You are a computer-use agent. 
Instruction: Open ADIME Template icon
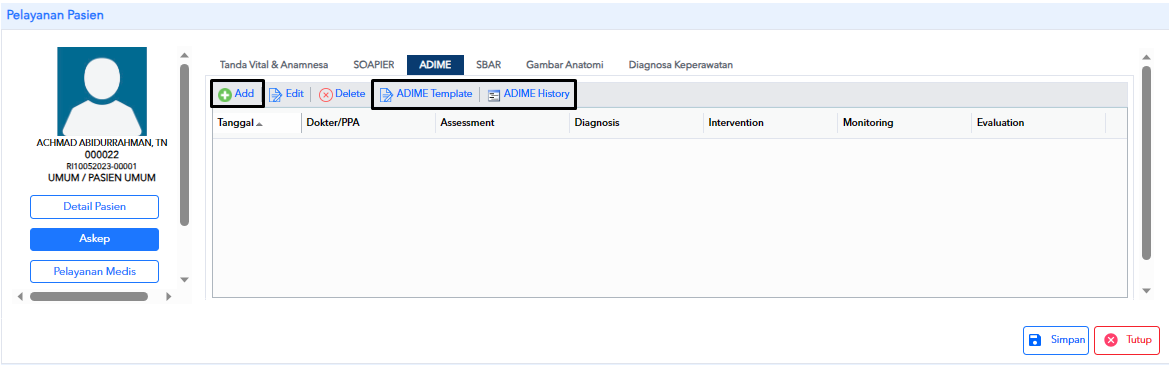386,95
